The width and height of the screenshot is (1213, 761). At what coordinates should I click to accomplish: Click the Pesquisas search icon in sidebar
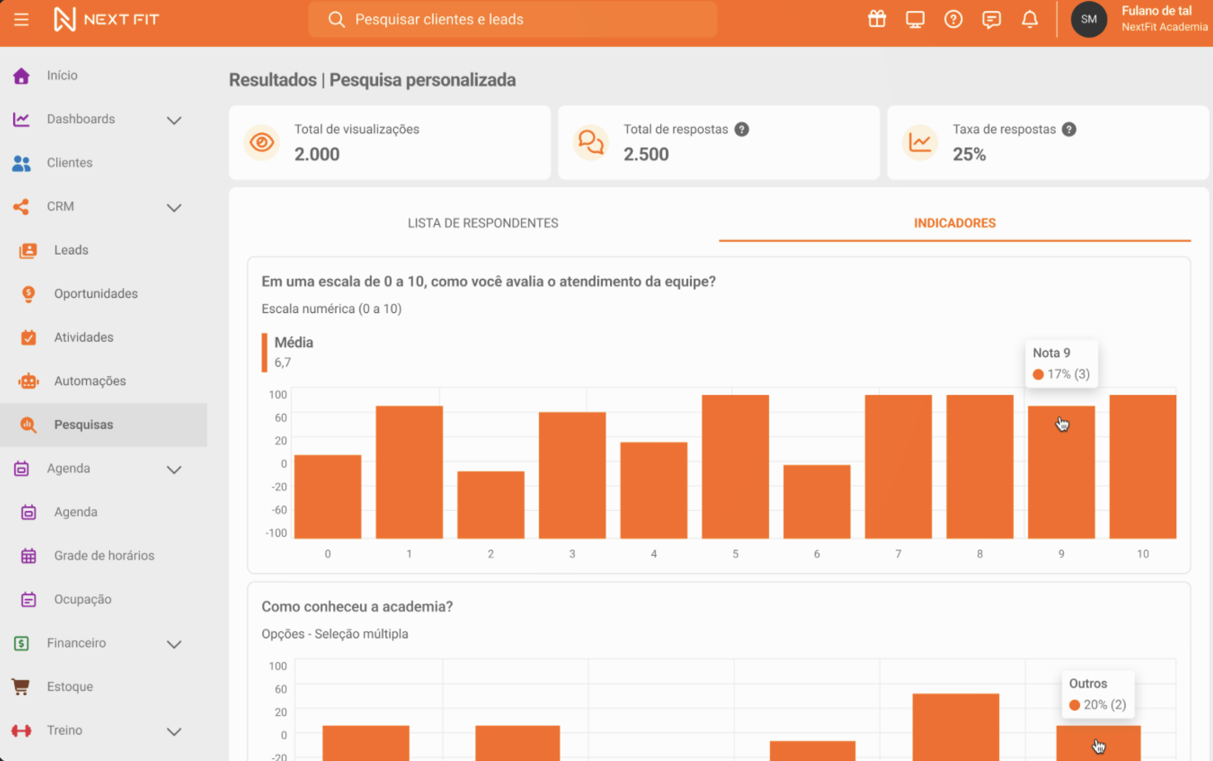click(x=28, y=425)
